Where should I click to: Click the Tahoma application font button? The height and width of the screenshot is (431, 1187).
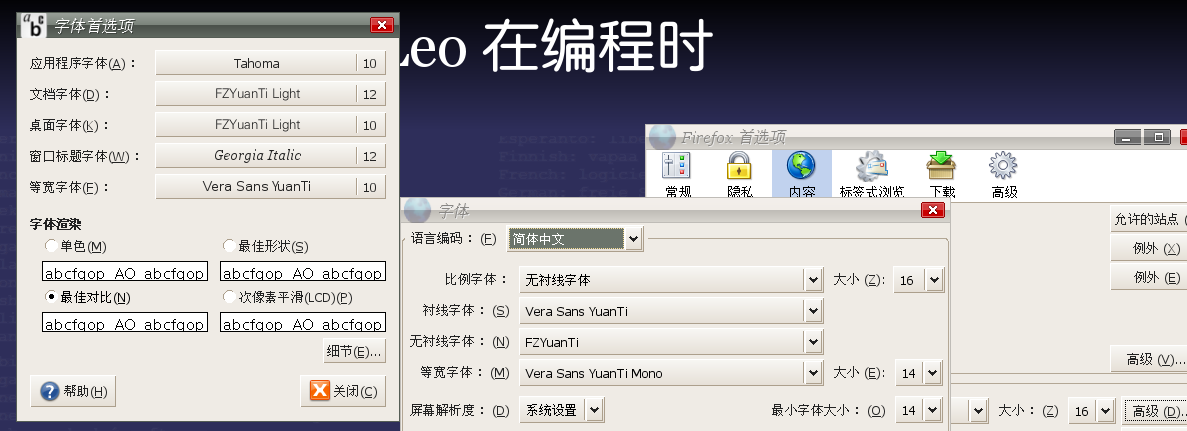[x=257, y=63]
